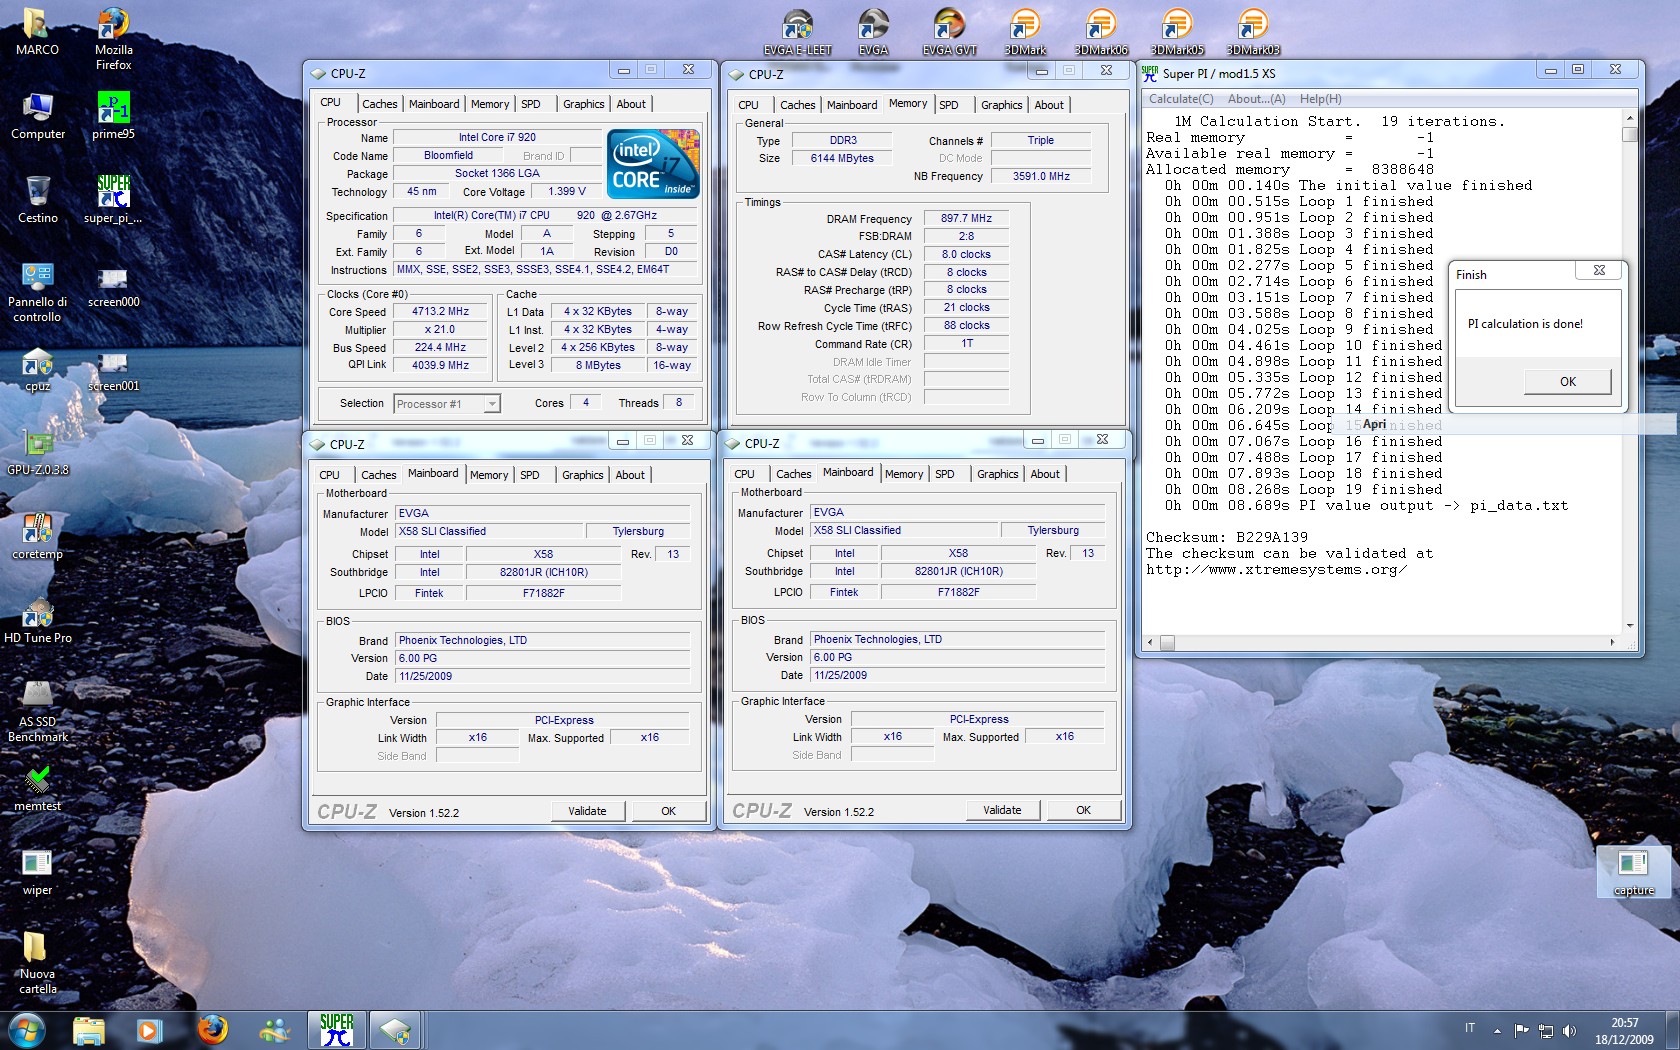Open About tab in memory CPU-Z window
Screen dimensions: 1680x1050
(x=1049, y=105)
